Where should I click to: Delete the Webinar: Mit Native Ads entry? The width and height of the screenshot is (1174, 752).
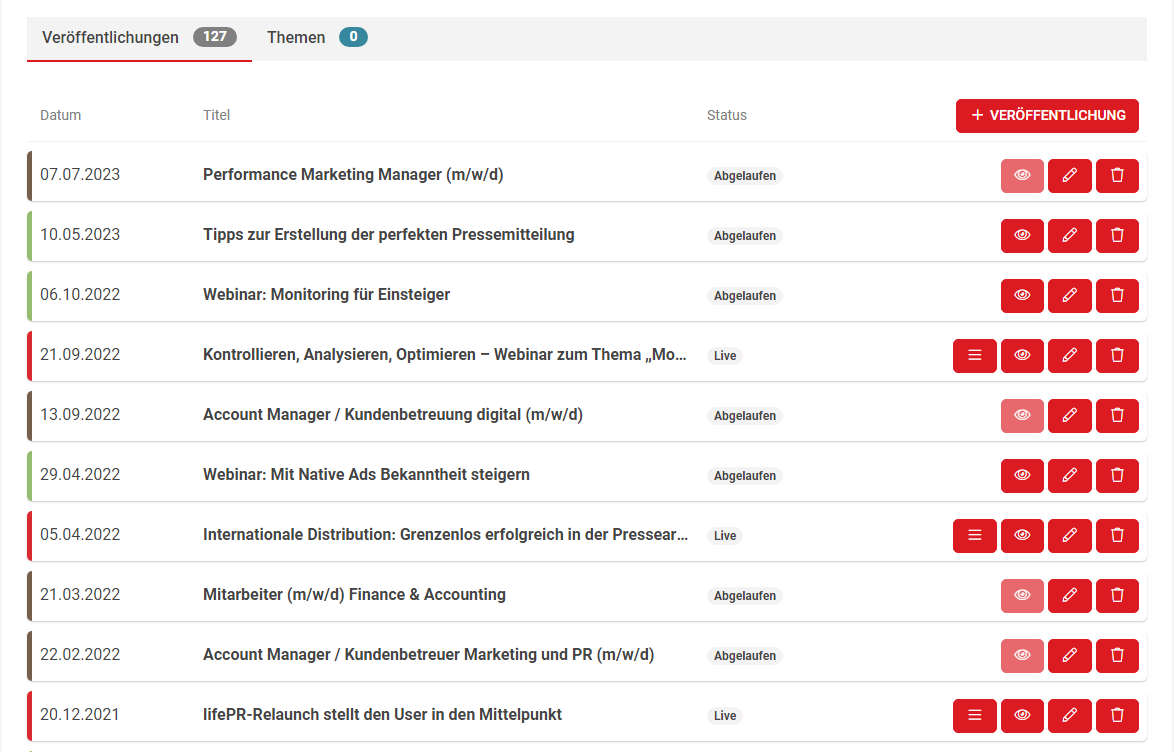(x=1117, y=475)
